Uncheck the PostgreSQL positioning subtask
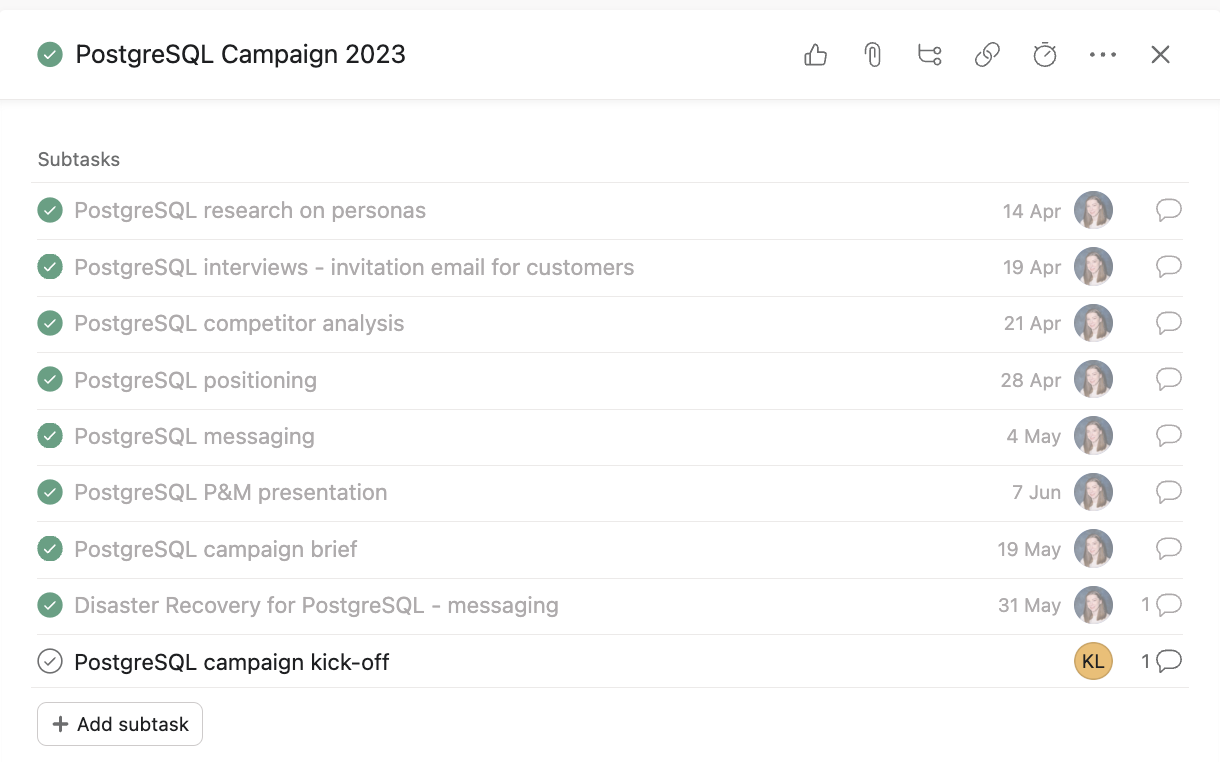The image size is (1220, 762). 50,380
